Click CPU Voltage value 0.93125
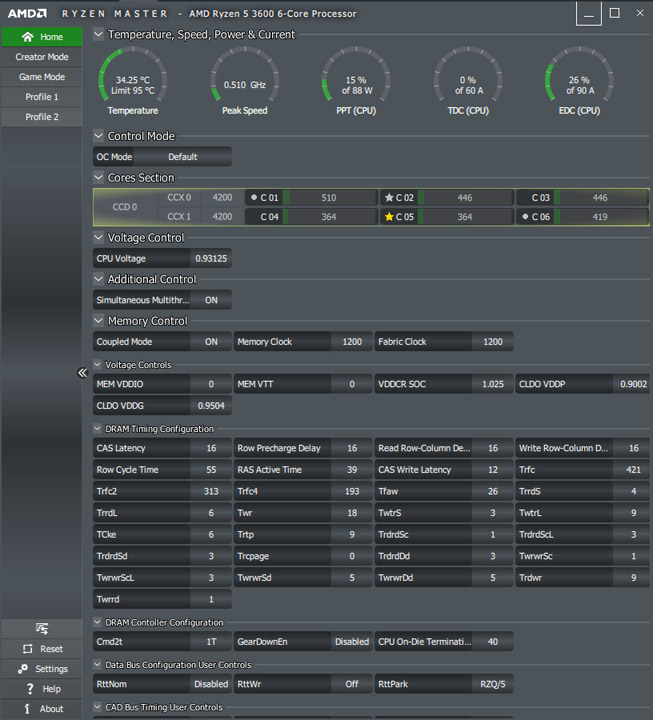The height and width of the screenshot is (720, 653). (211, 259)
